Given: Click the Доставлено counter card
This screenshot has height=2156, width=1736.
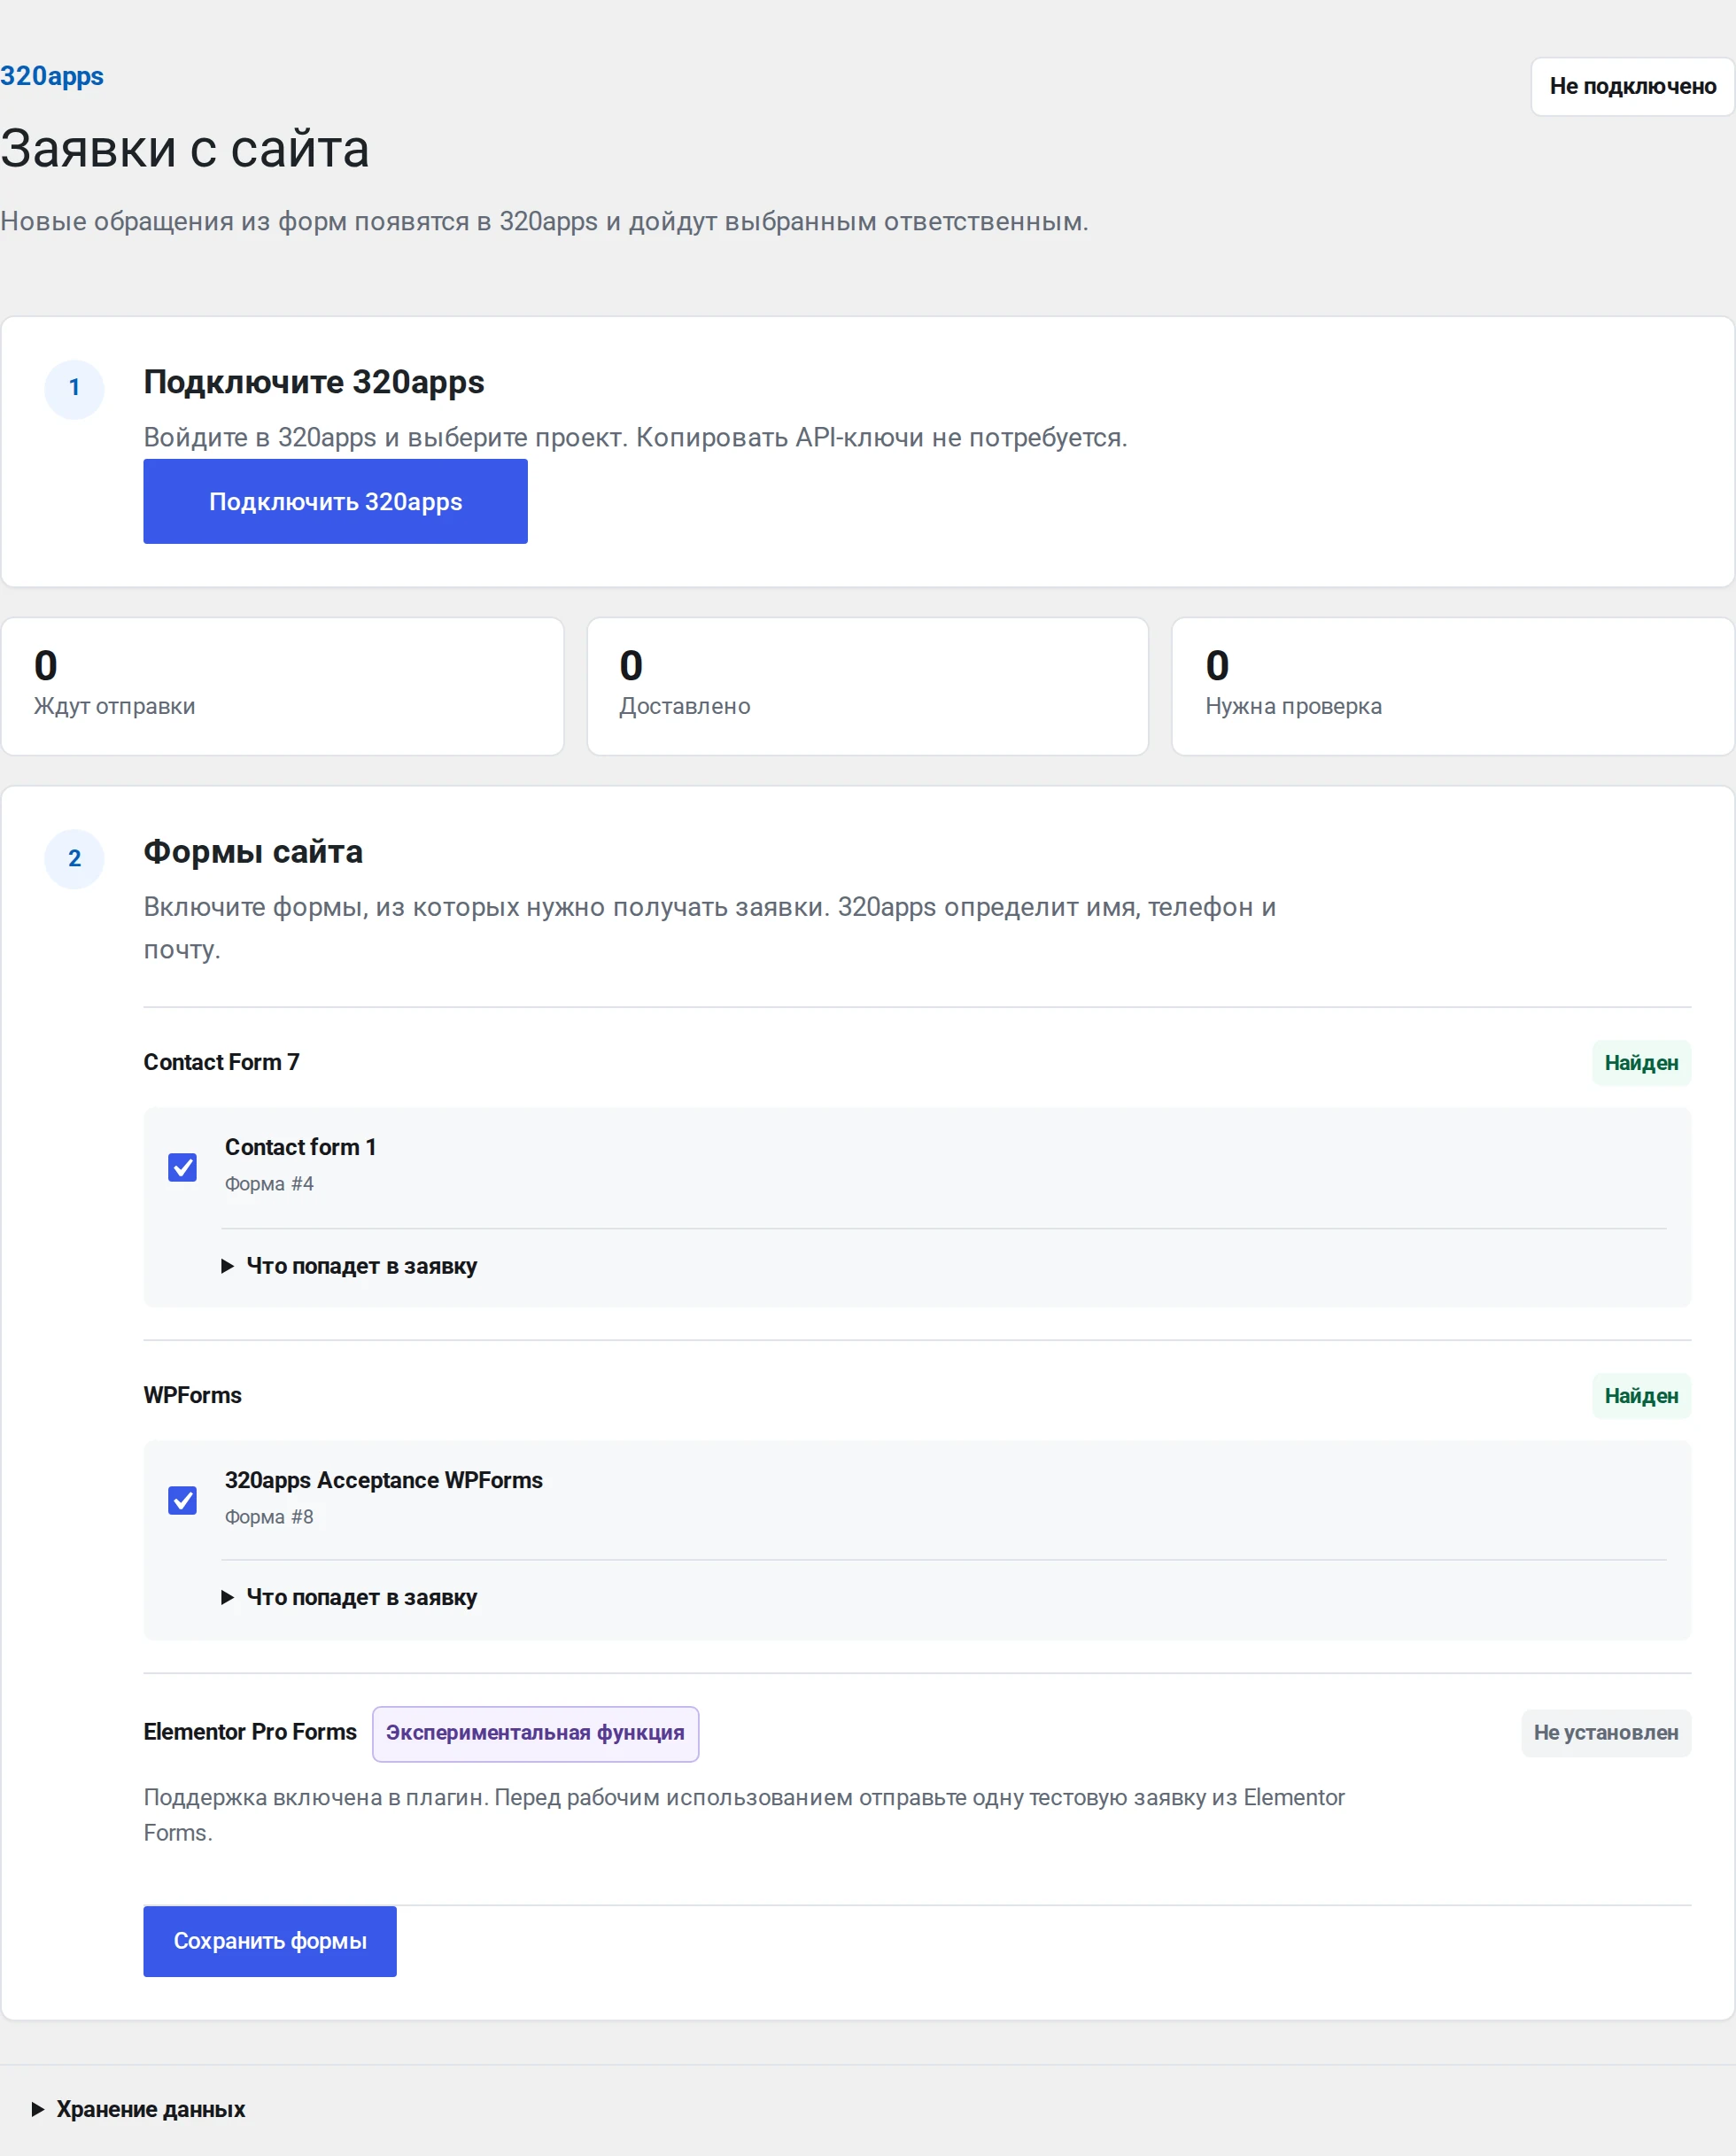Looking at the screenshot, I should click(867, 686).
